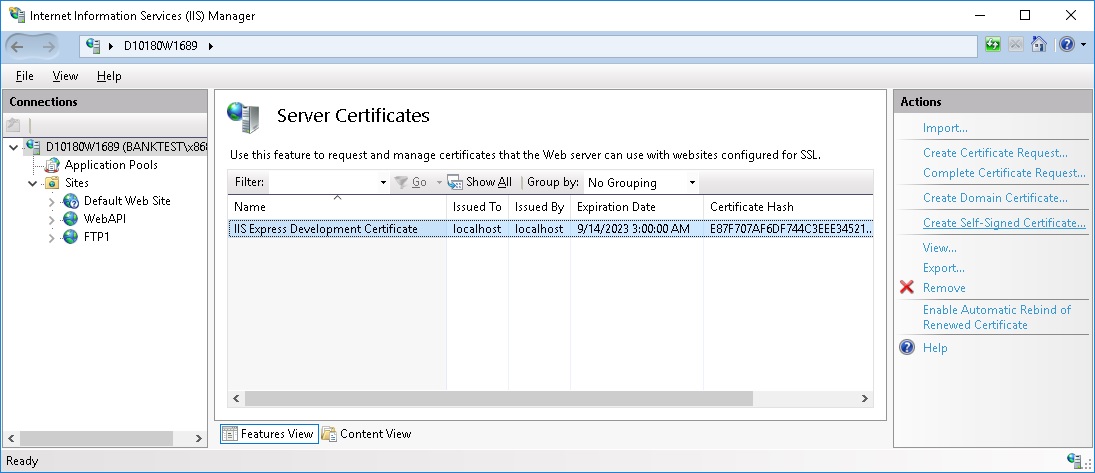Click the Application Pools icon in tree
The width and height of the screenshot is (1095, 473).
[x=52, y=165]
